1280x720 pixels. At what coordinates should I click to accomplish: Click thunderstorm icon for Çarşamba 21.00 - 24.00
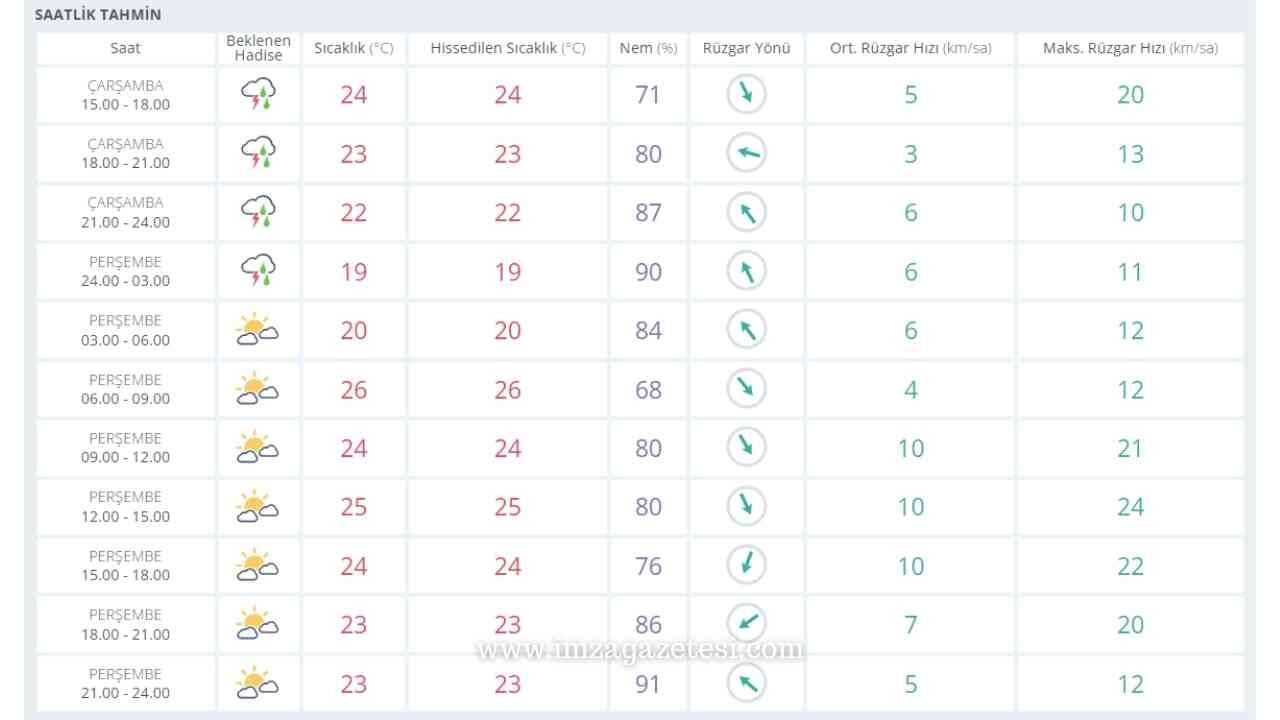(258, 213)
